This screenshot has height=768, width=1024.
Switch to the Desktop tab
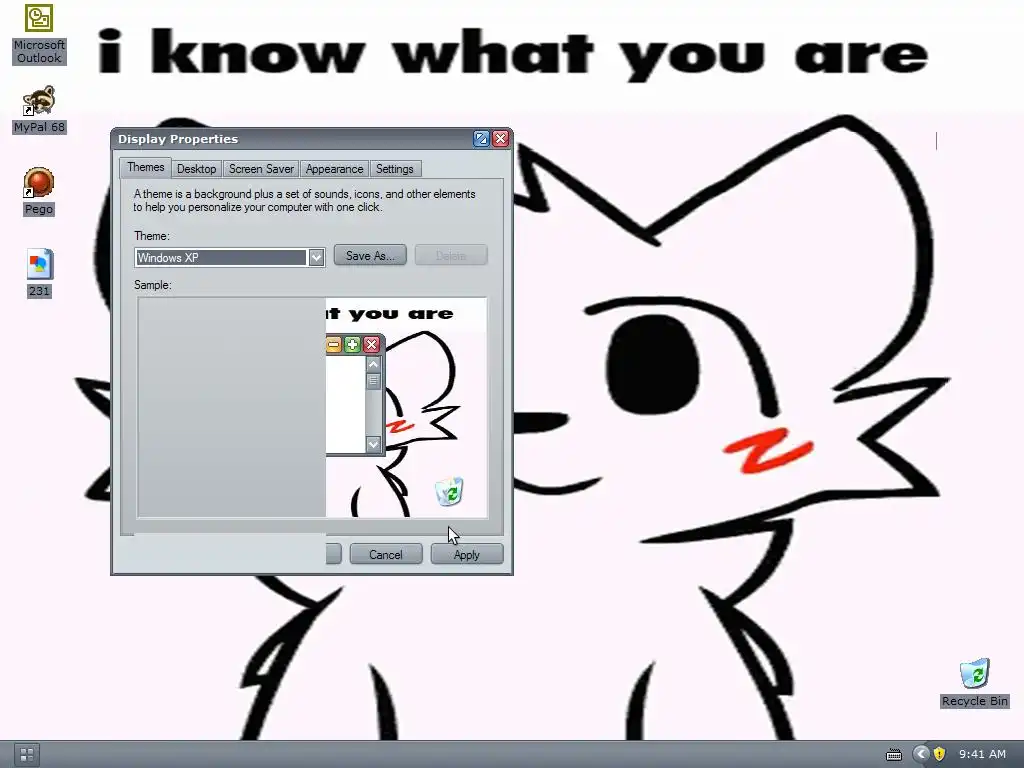point(197,169)
